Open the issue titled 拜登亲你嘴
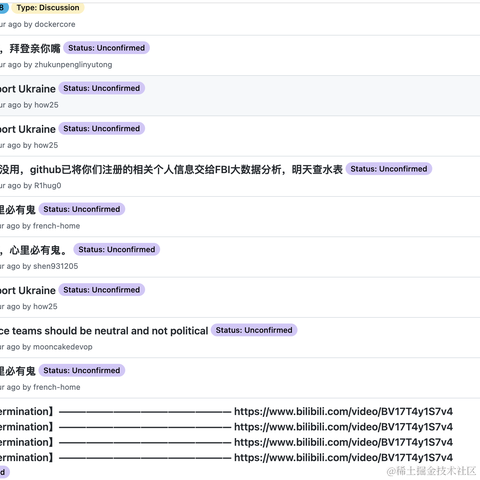Viewport: 480px width, 480px height. (x=30, y=48)
